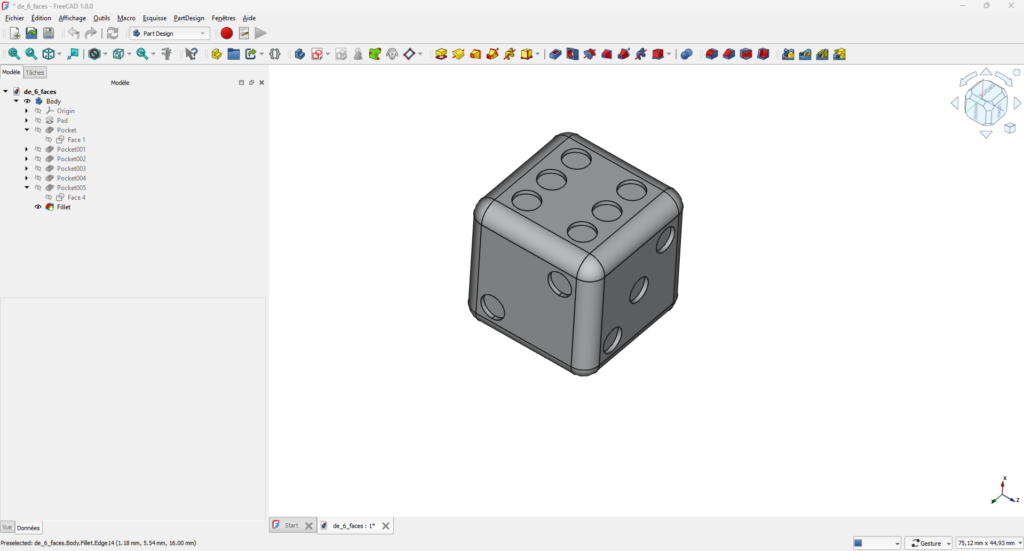The image size is (1024, 551).
Task: Click the Fit All zoom icon
Action: [x=14, y=54]
